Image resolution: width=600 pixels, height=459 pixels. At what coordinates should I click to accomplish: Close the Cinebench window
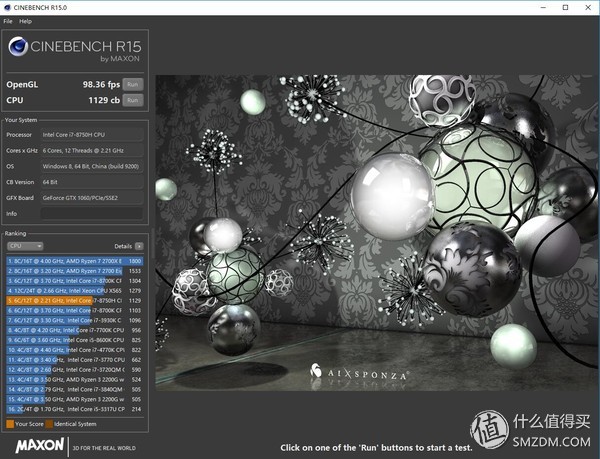tap(588, 8)
